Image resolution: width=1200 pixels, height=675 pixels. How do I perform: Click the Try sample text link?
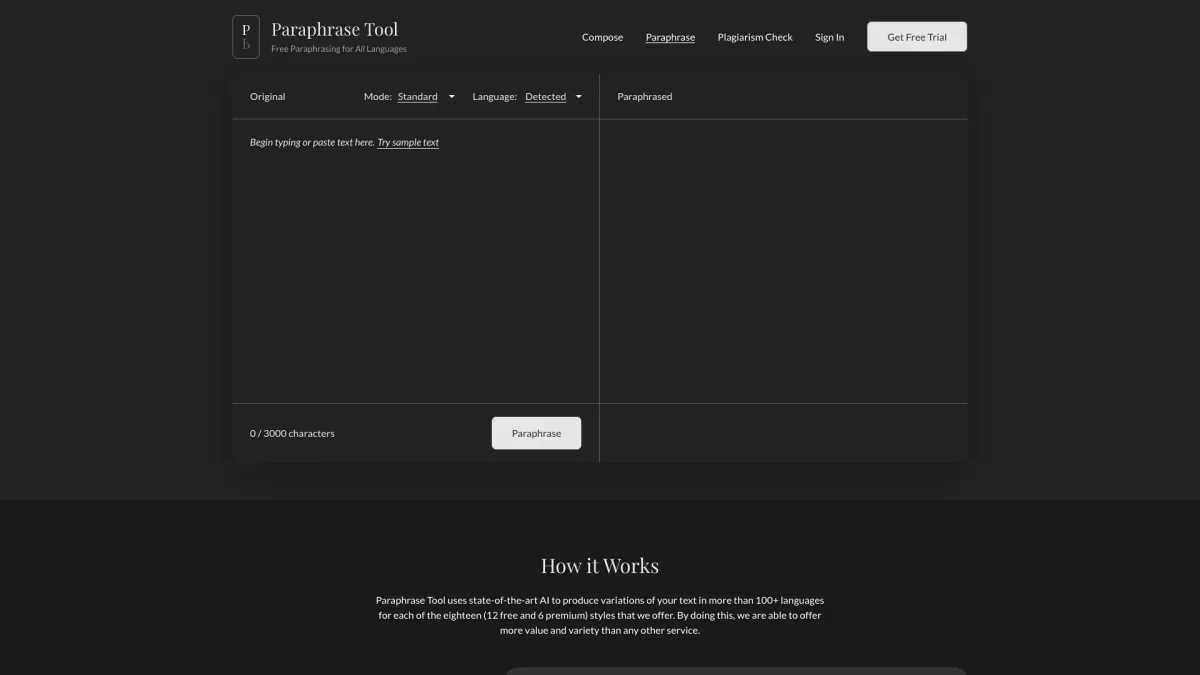tap(408, 143)
